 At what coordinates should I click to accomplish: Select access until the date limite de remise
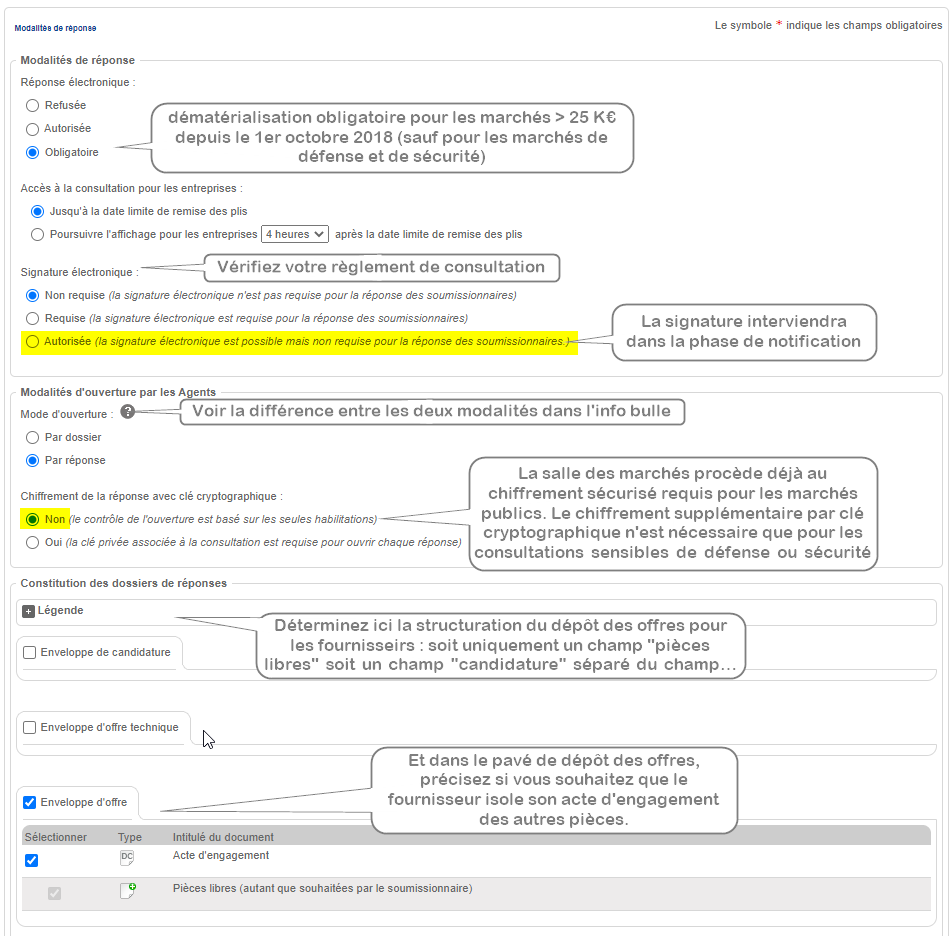pos(38,211)
